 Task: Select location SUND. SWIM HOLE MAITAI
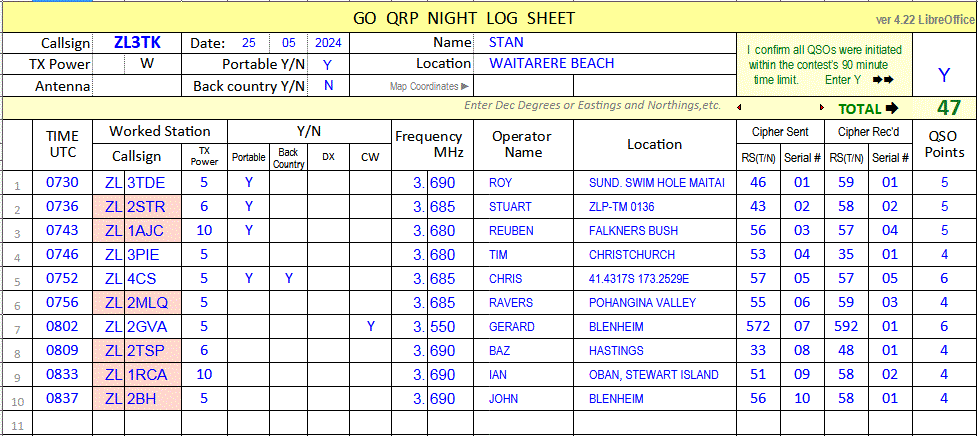point(657,183)
